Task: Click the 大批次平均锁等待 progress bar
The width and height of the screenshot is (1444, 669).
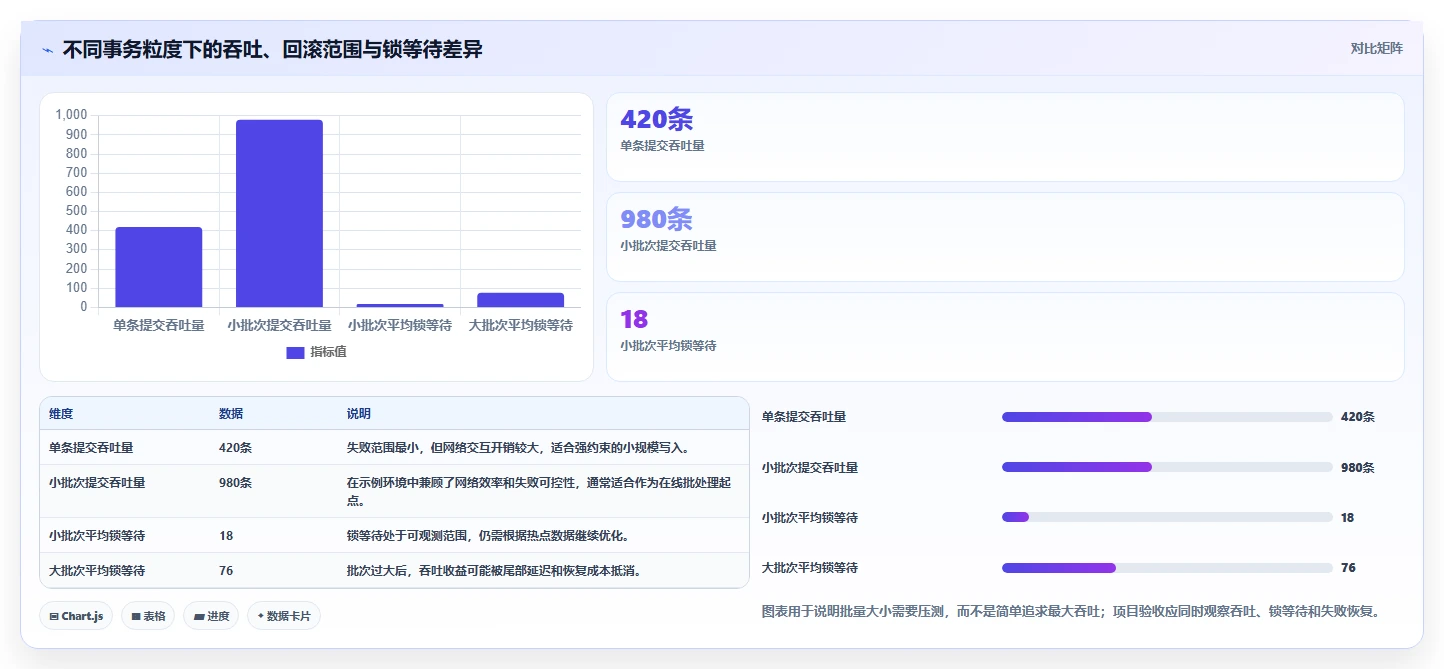Action: tap(1167, 568)
